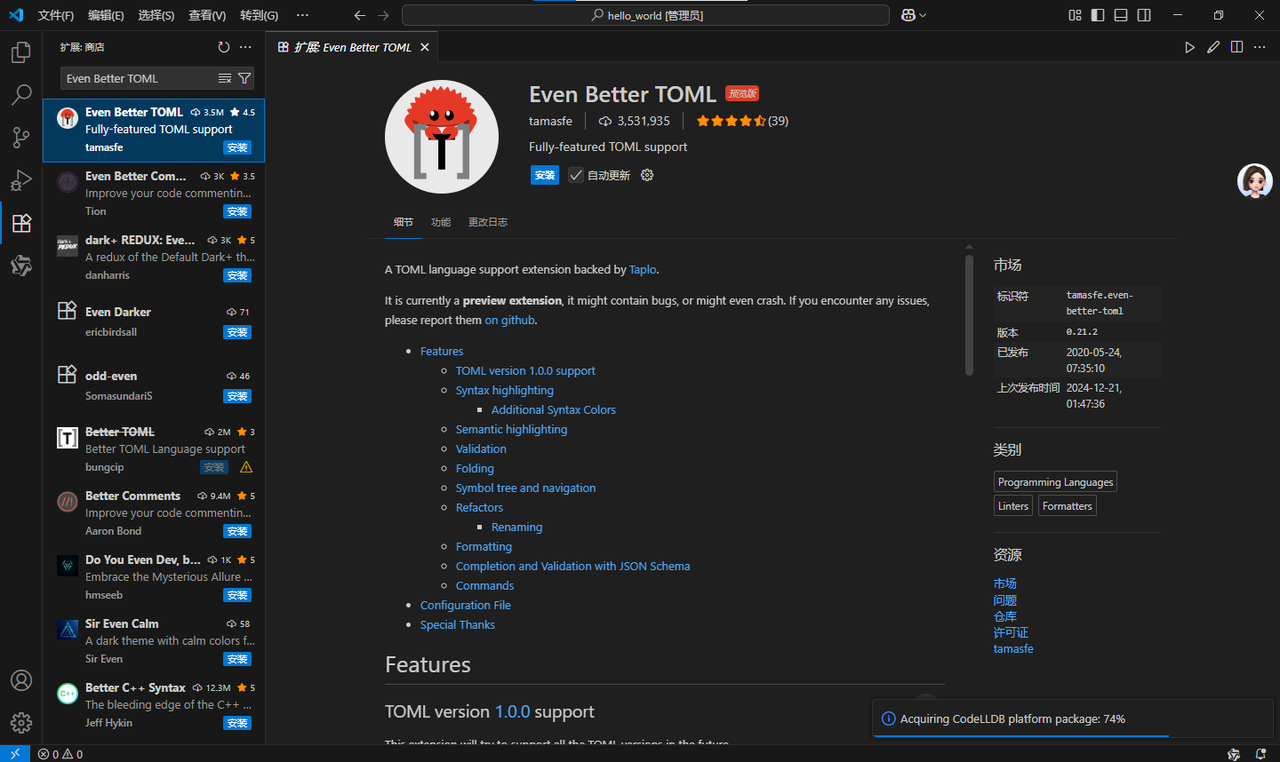Open the File menu
This screenshot has width=1280, height=762.
click(56, 15)
